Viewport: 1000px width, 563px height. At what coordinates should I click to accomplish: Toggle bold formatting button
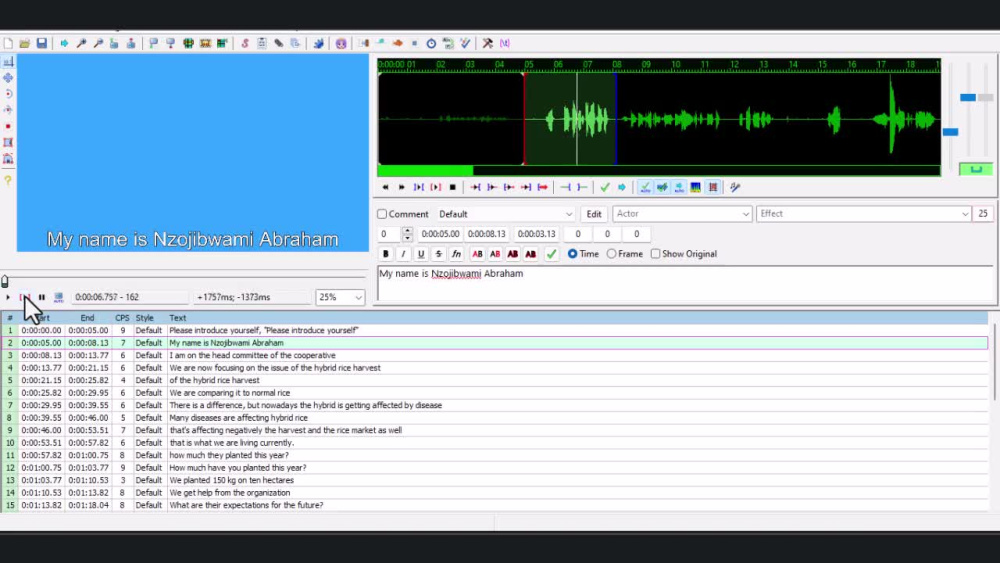pos(386,254)
